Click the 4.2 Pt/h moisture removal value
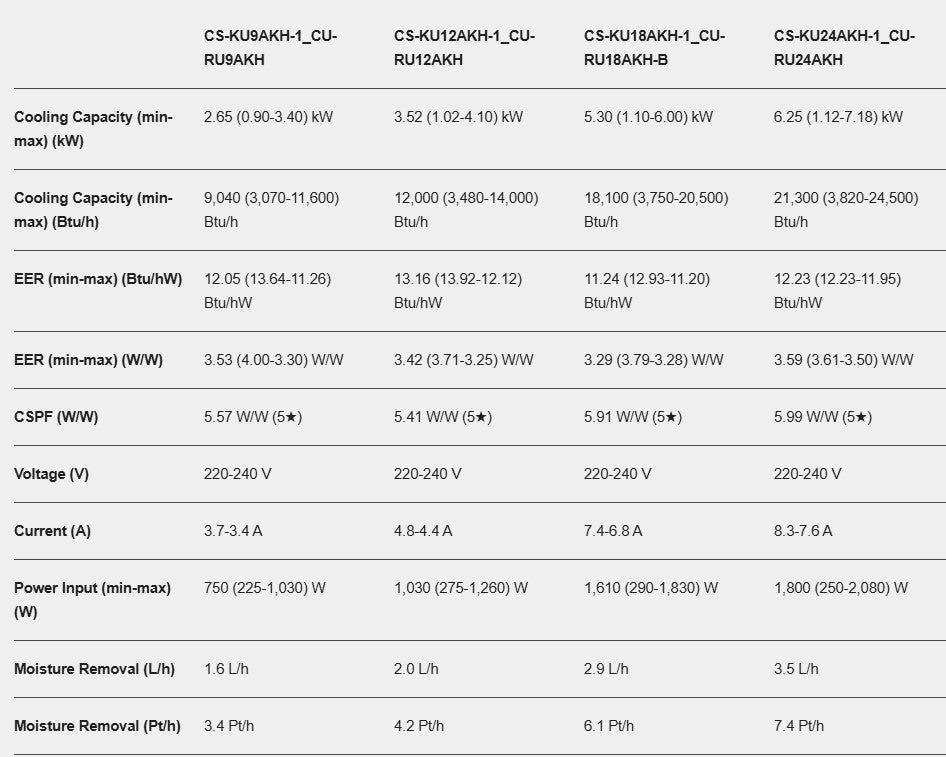 coord(419,726)
